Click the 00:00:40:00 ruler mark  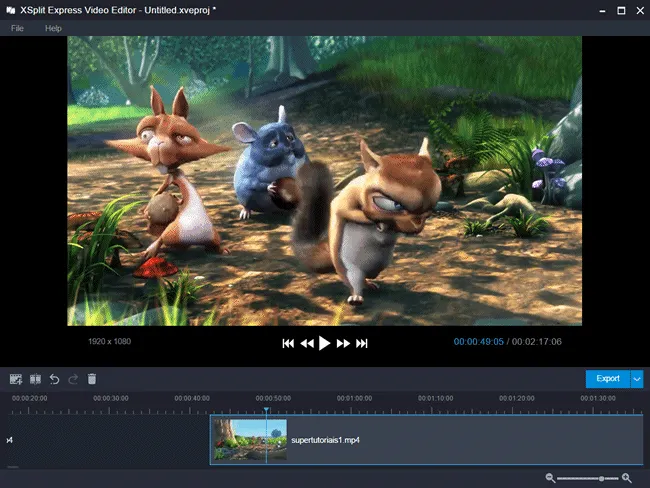192,398
